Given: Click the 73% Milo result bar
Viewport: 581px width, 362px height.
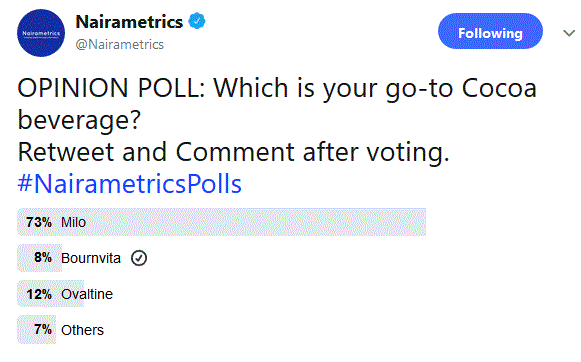Looking at the screenshot, I should click(222, 222).
